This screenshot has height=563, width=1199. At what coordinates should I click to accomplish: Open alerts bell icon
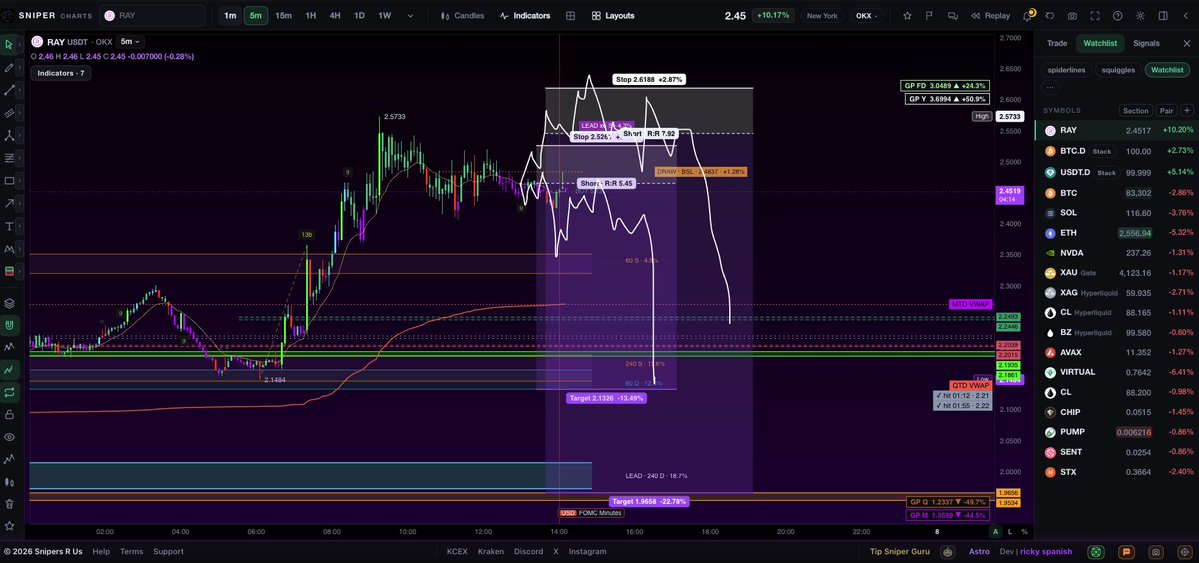(1027, 15)
